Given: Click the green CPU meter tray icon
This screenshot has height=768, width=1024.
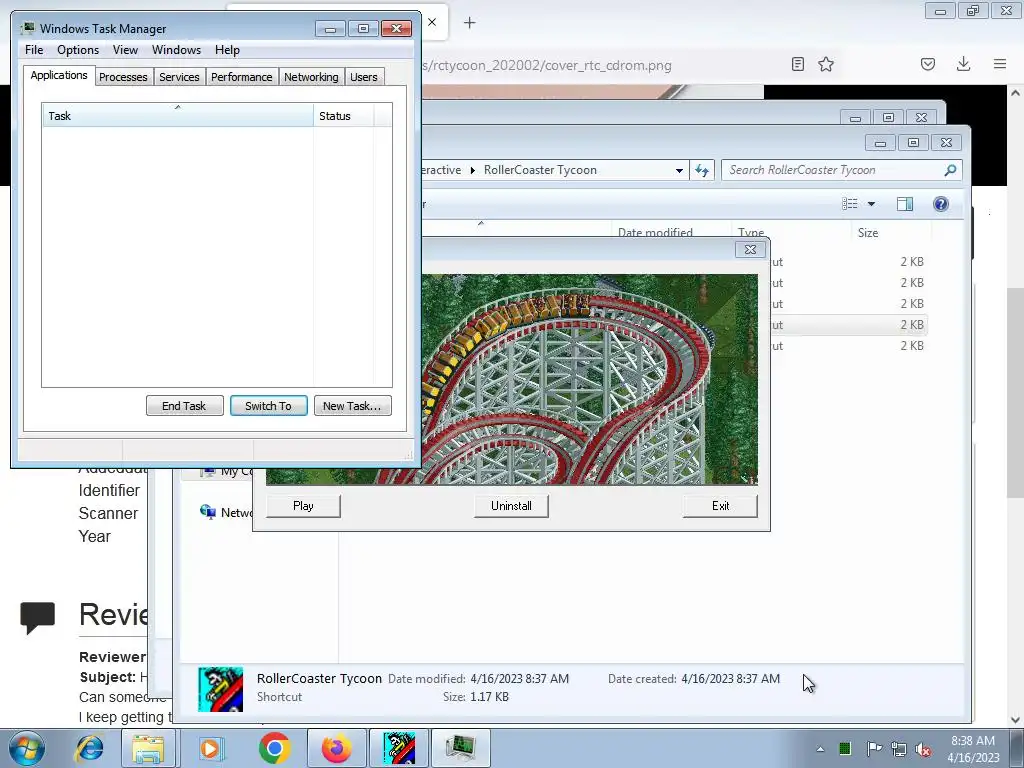Looking at the screenshot, I should coord(845,748).
